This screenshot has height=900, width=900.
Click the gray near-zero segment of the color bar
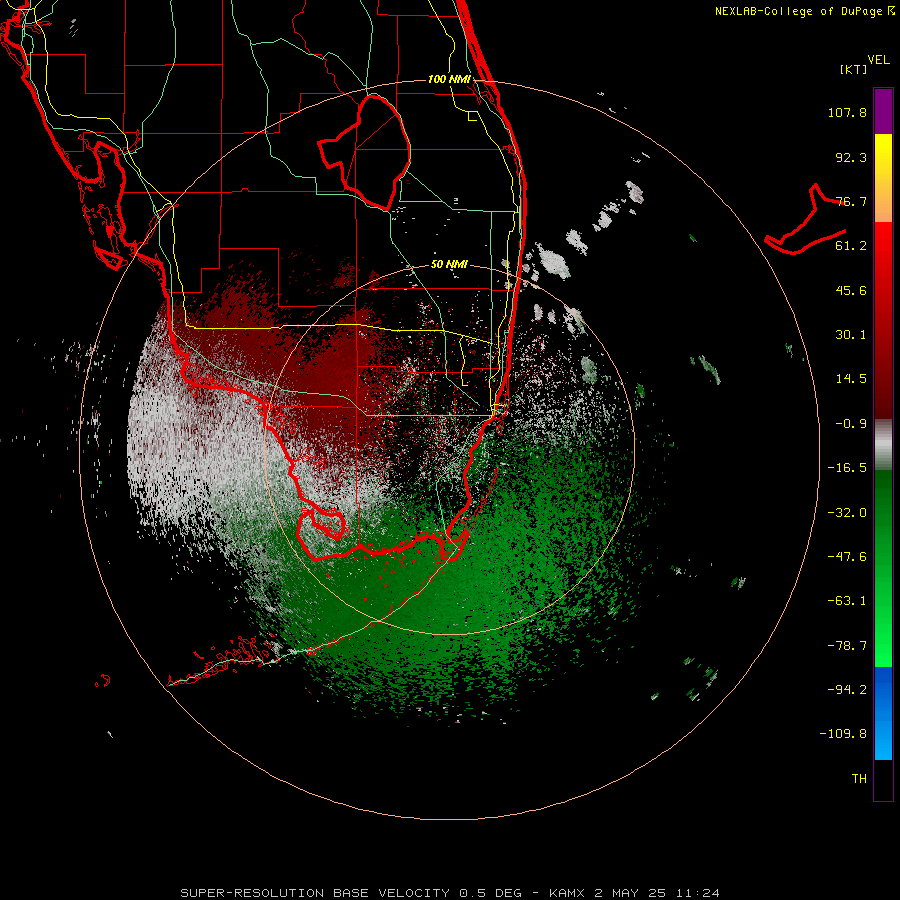coord(883,445)
